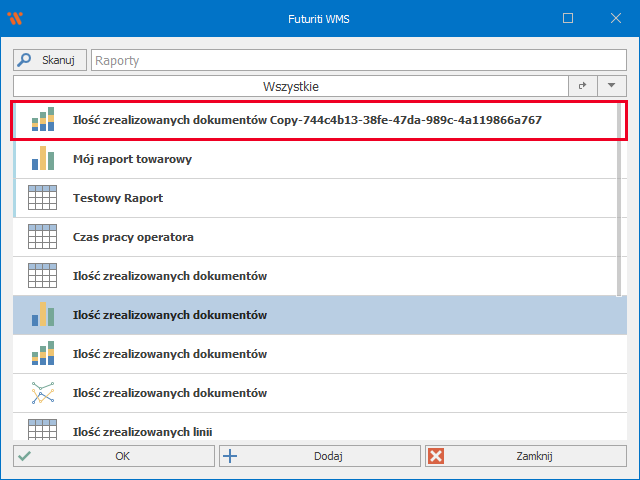Add a new report with the Dodaj button

point(320,456)
